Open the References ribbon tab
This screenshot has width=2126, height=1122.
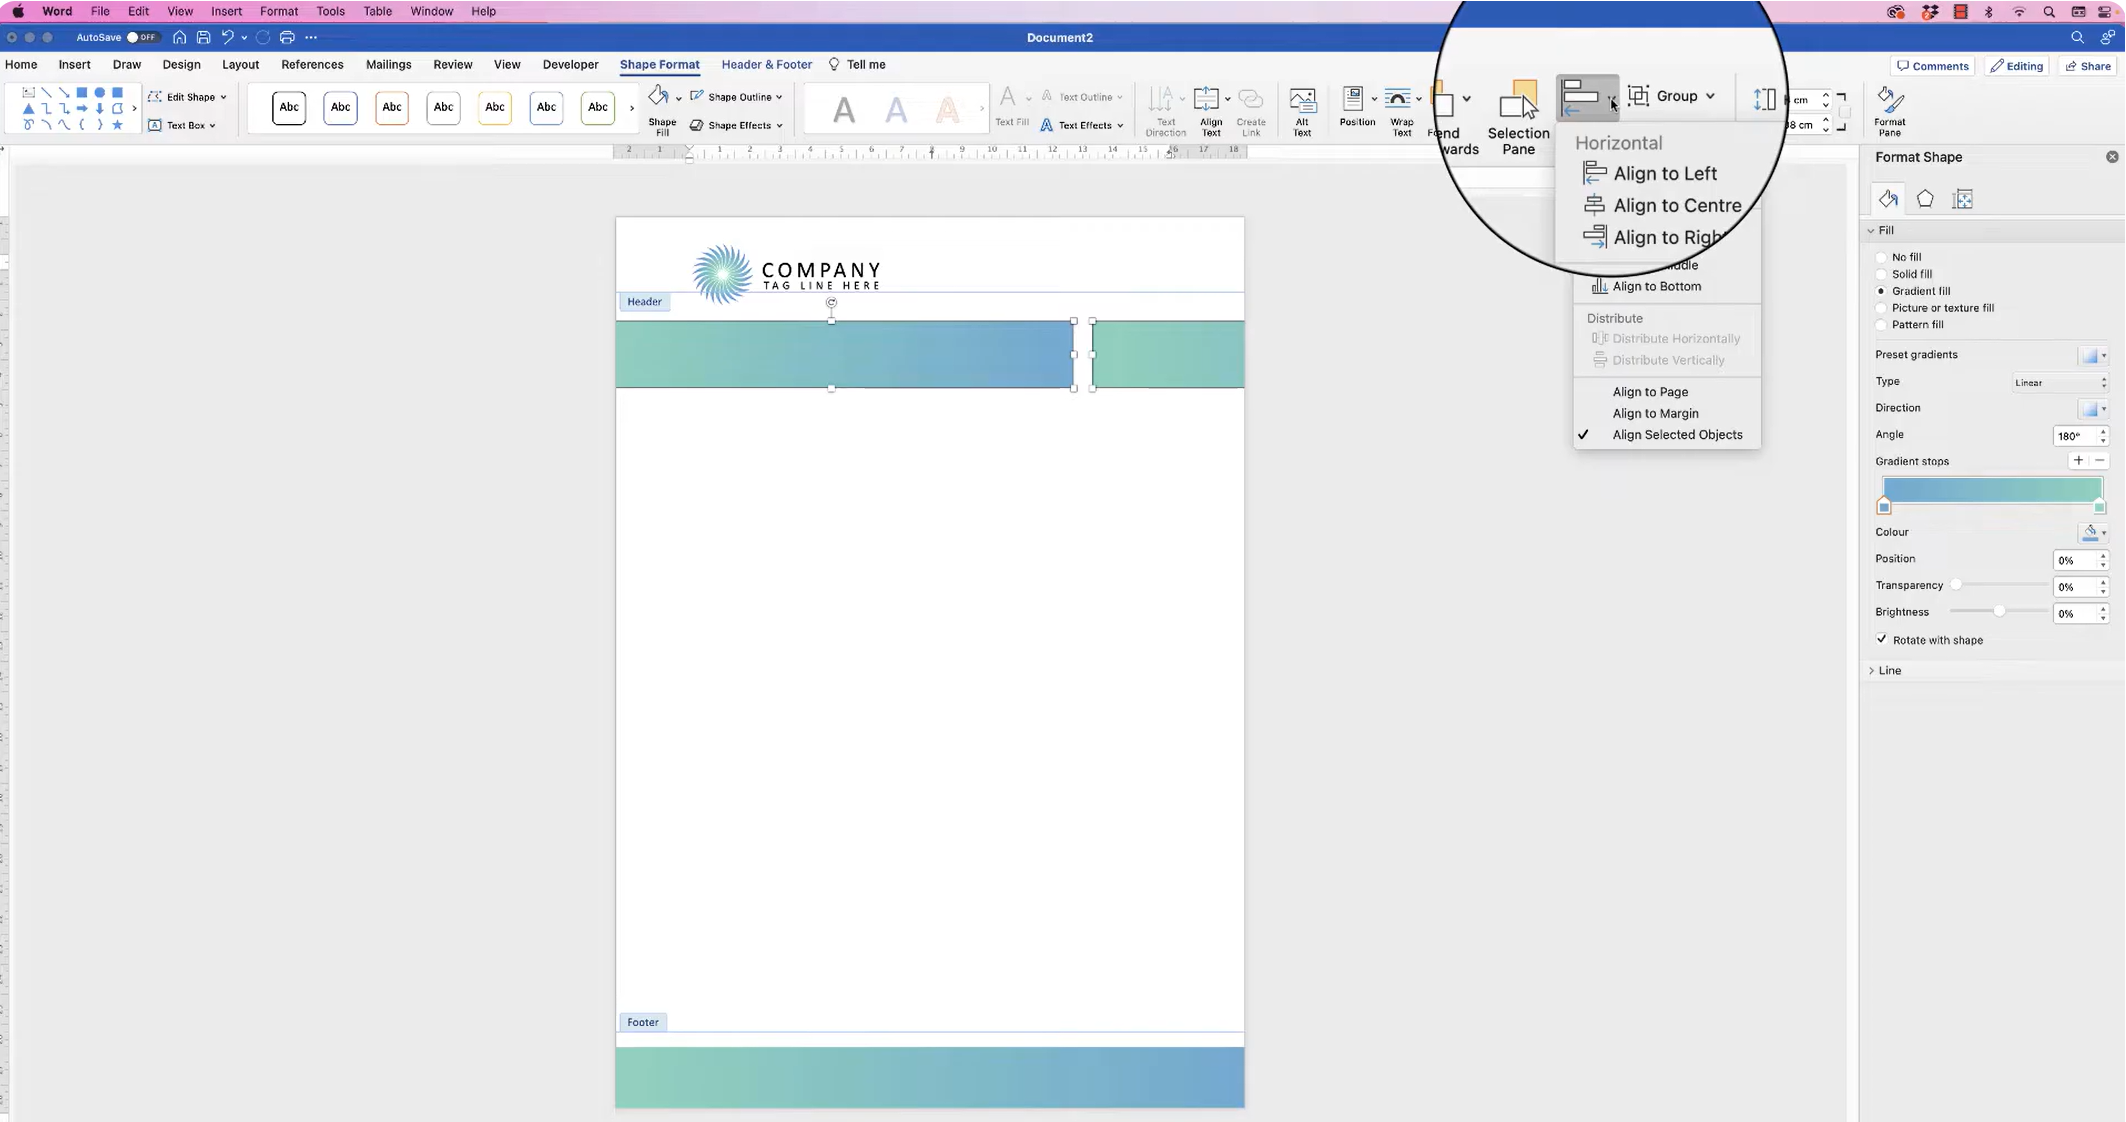click(x=312, y=64)
